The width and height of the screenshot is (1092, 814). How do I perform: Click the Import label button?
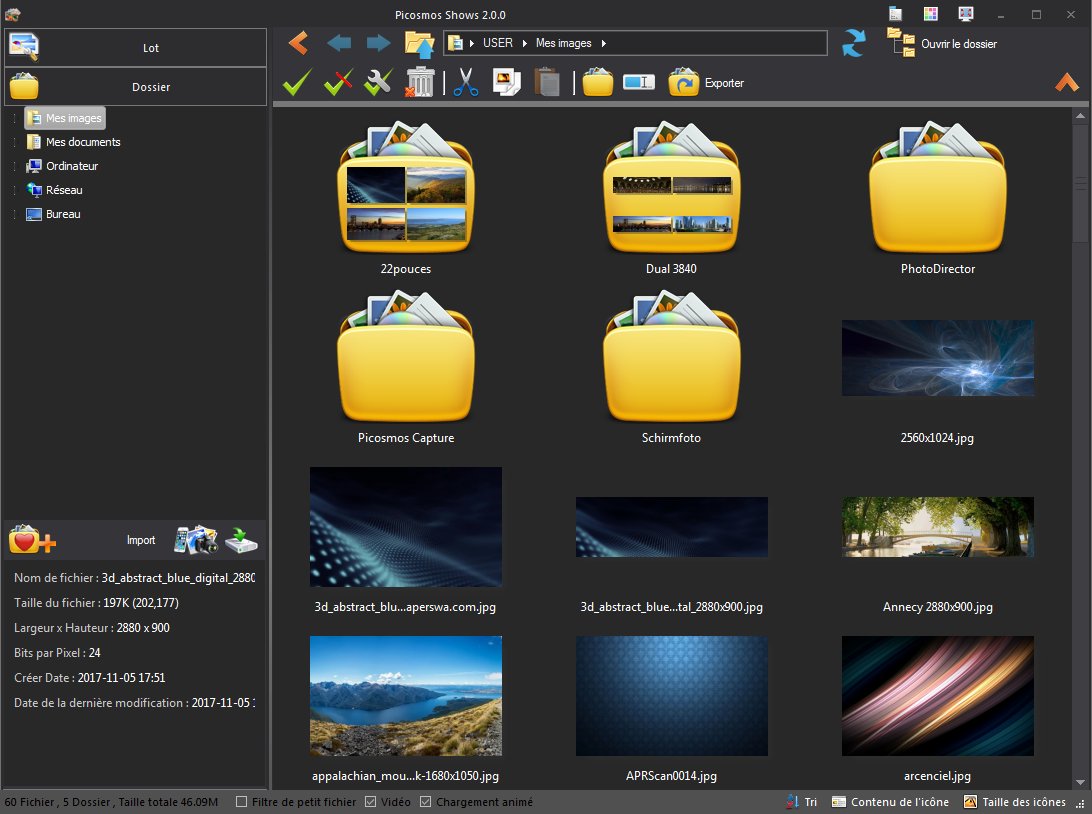141,540
